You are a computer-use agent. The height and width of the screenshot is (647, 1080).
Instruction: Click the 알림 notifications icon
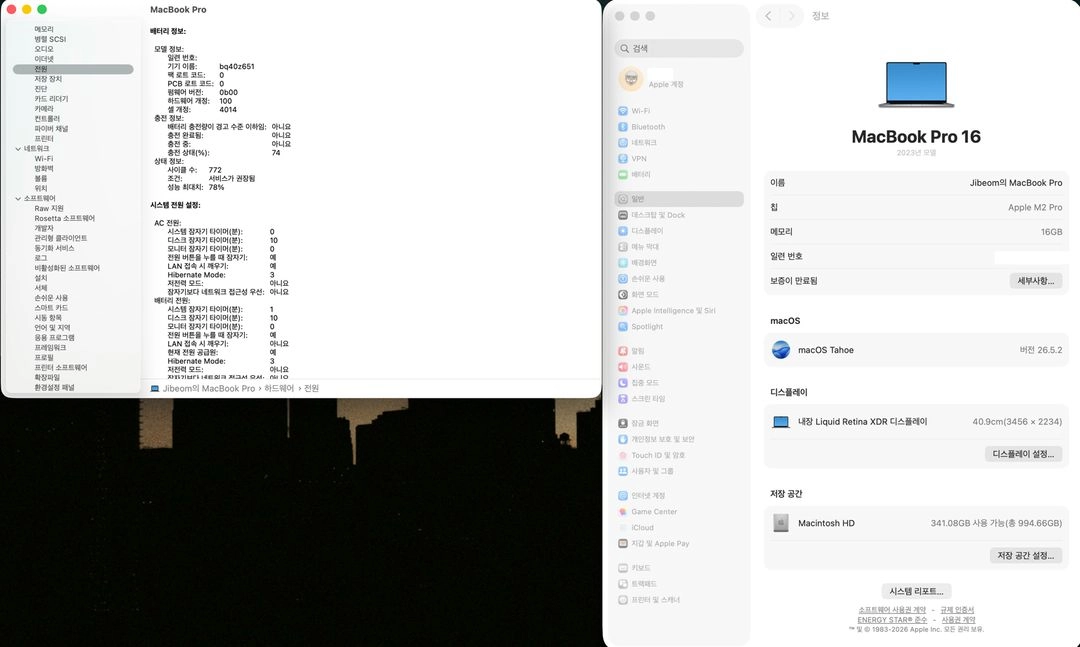pyautogui.click(x=623, y=351)
